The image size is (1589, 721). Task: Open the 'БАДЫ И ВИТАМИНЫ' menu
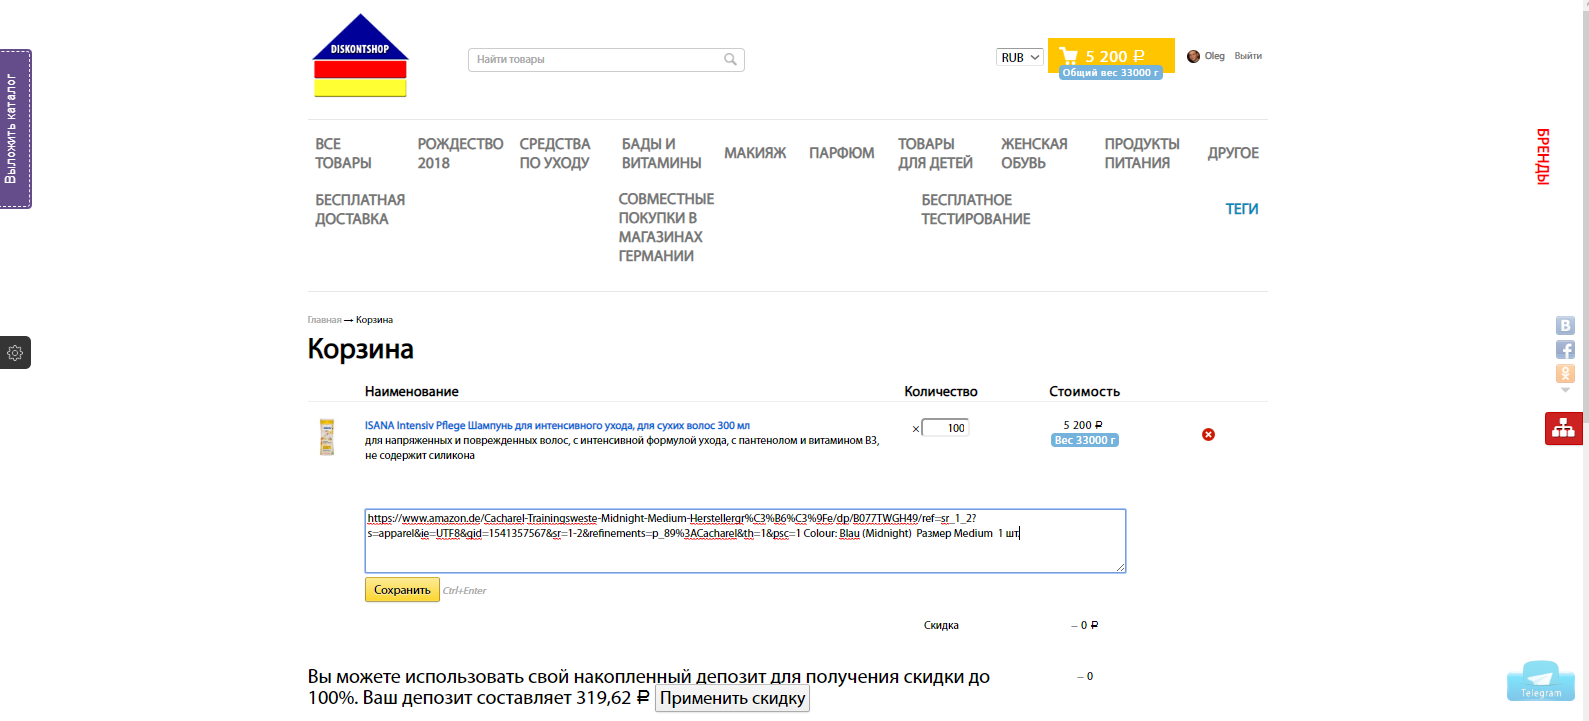click(x=661, y=153)
